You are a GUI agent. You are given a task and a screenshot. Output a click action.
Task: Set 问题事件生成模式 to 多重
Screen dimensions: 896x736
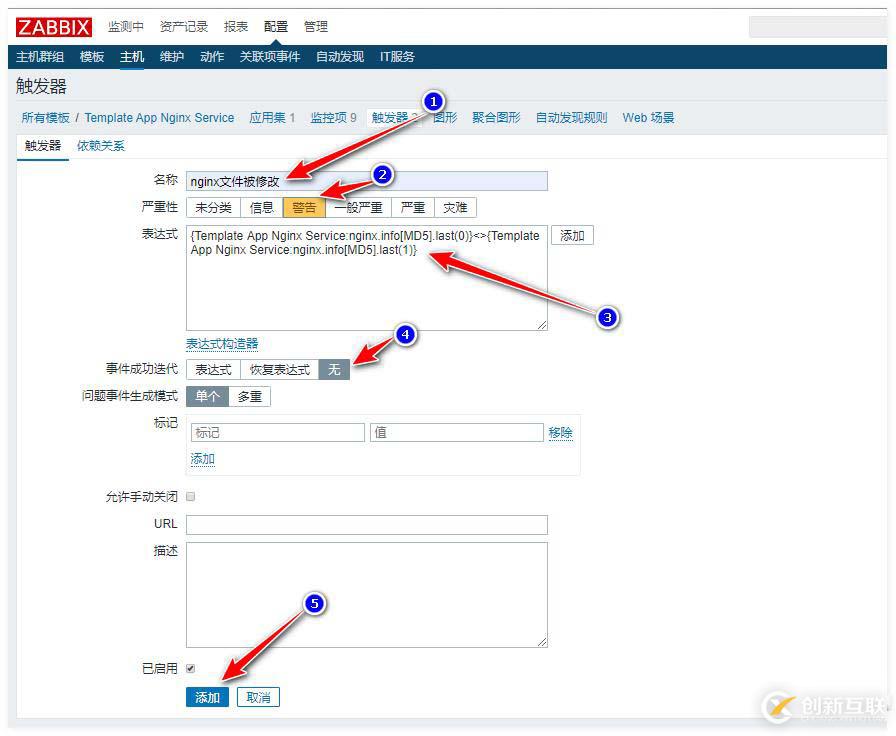point(250,396)
